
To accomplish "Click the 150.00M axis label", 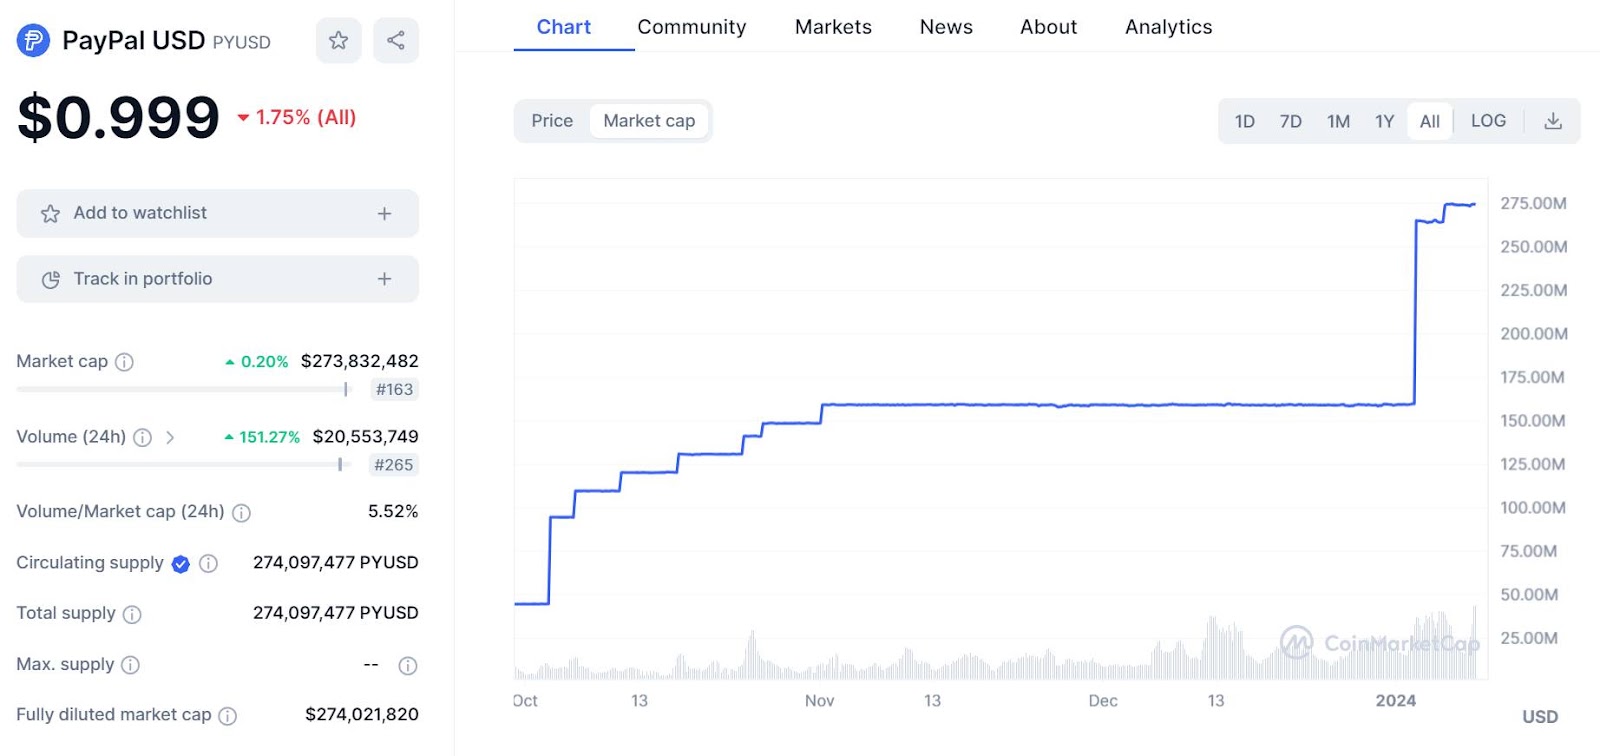I will tap(1533, 421).
